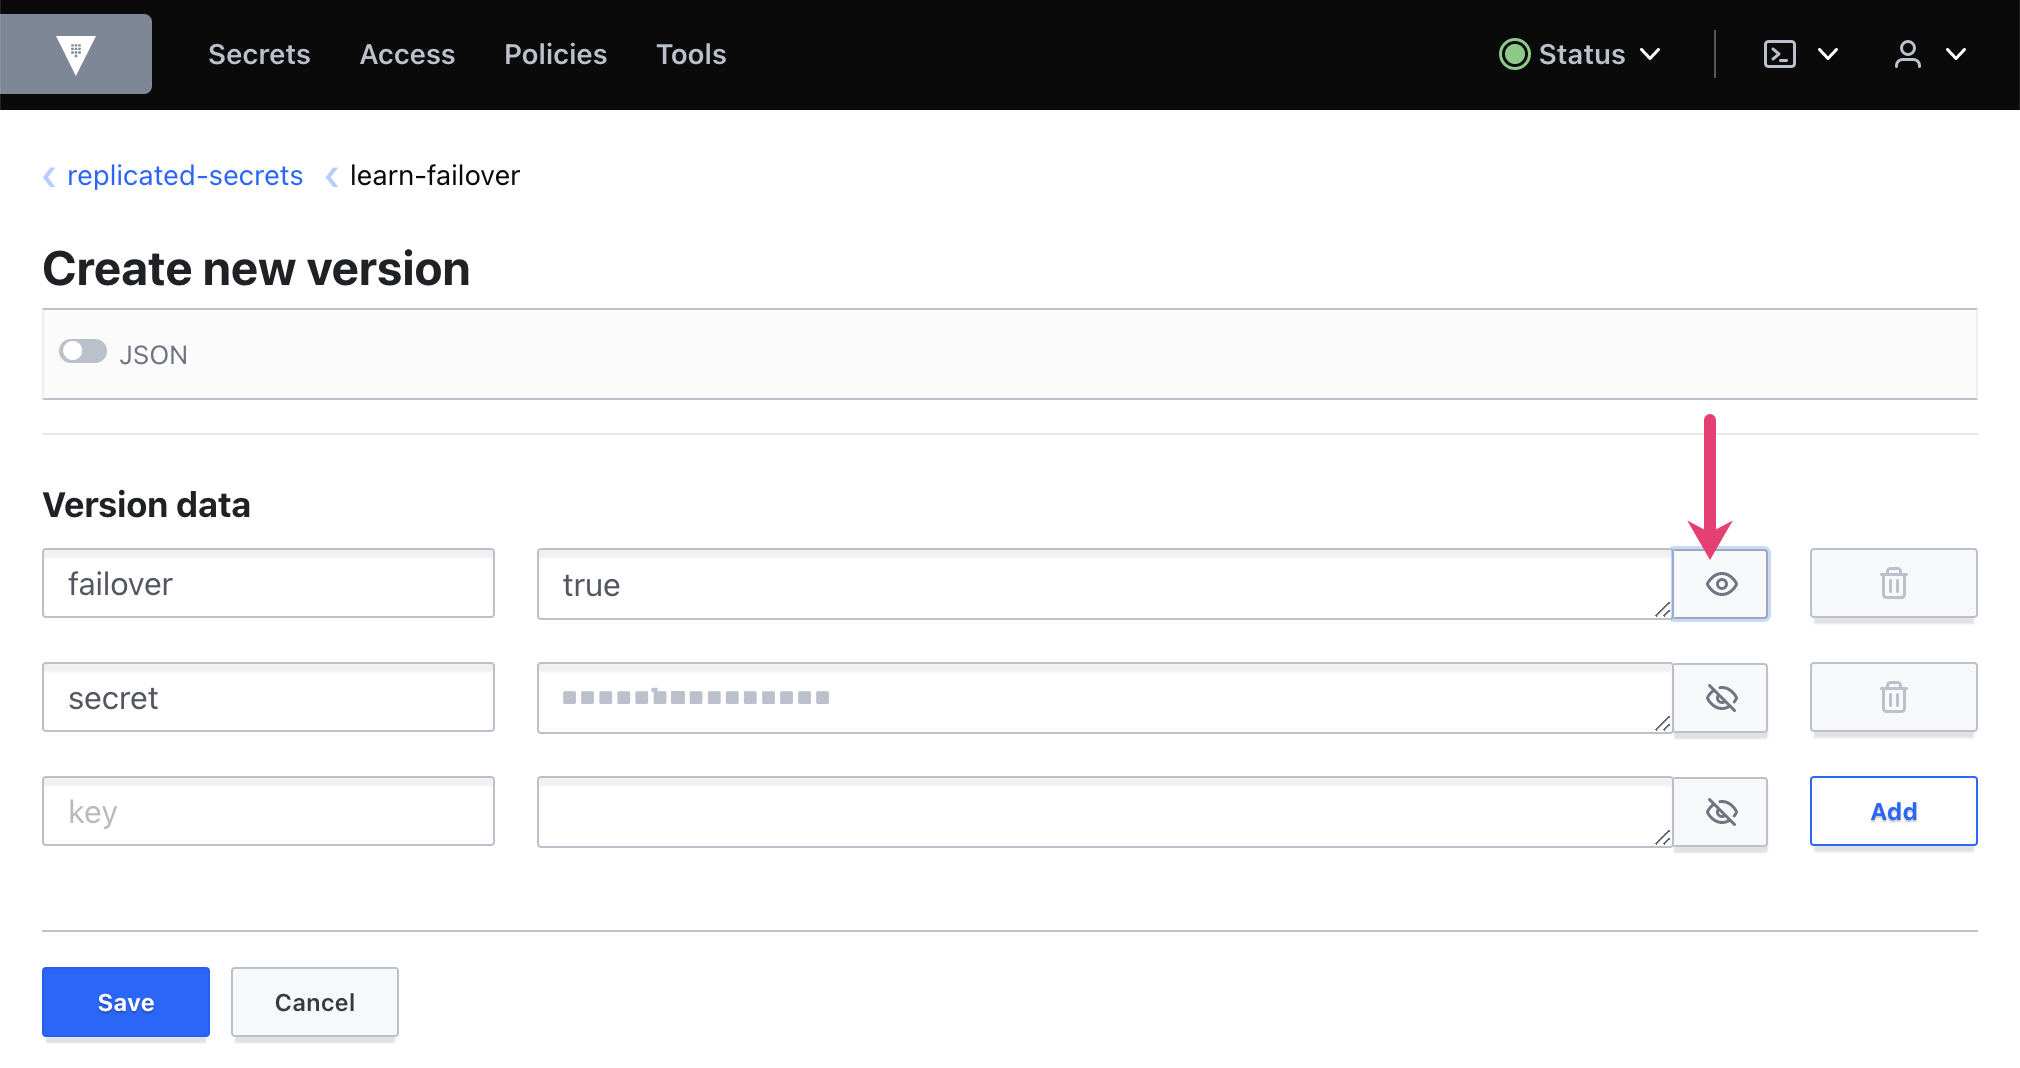Open the Secrets menu
2020x1068 pixels.
(259, 54)
